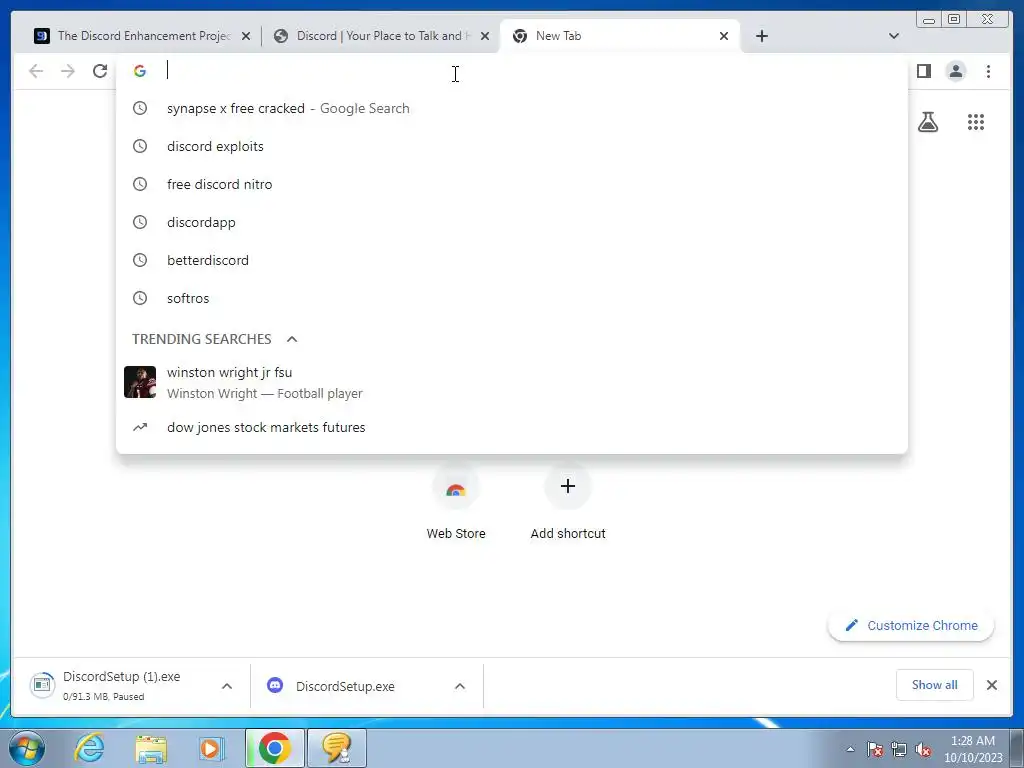Select 'free discord nitro' suggestion
1024x768 pixels.
[511, 184]
